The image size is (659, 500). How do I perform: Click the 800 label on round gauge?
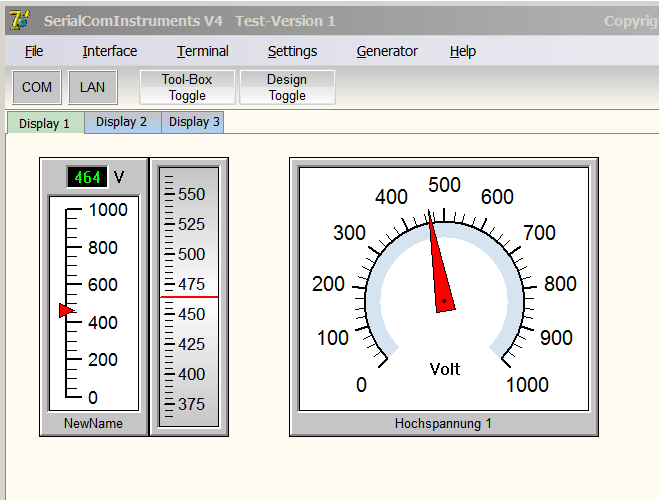point(560,284)
